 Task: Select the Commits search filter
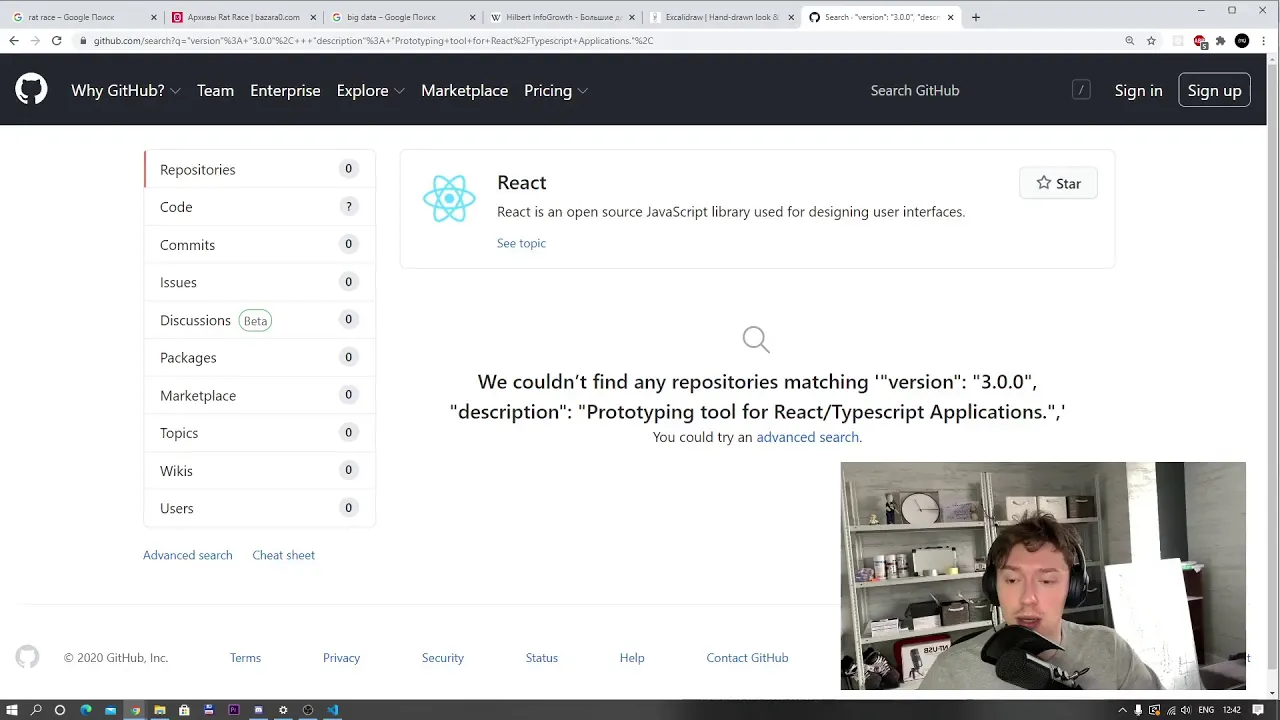pyautogui.click(x=260, y=244)
